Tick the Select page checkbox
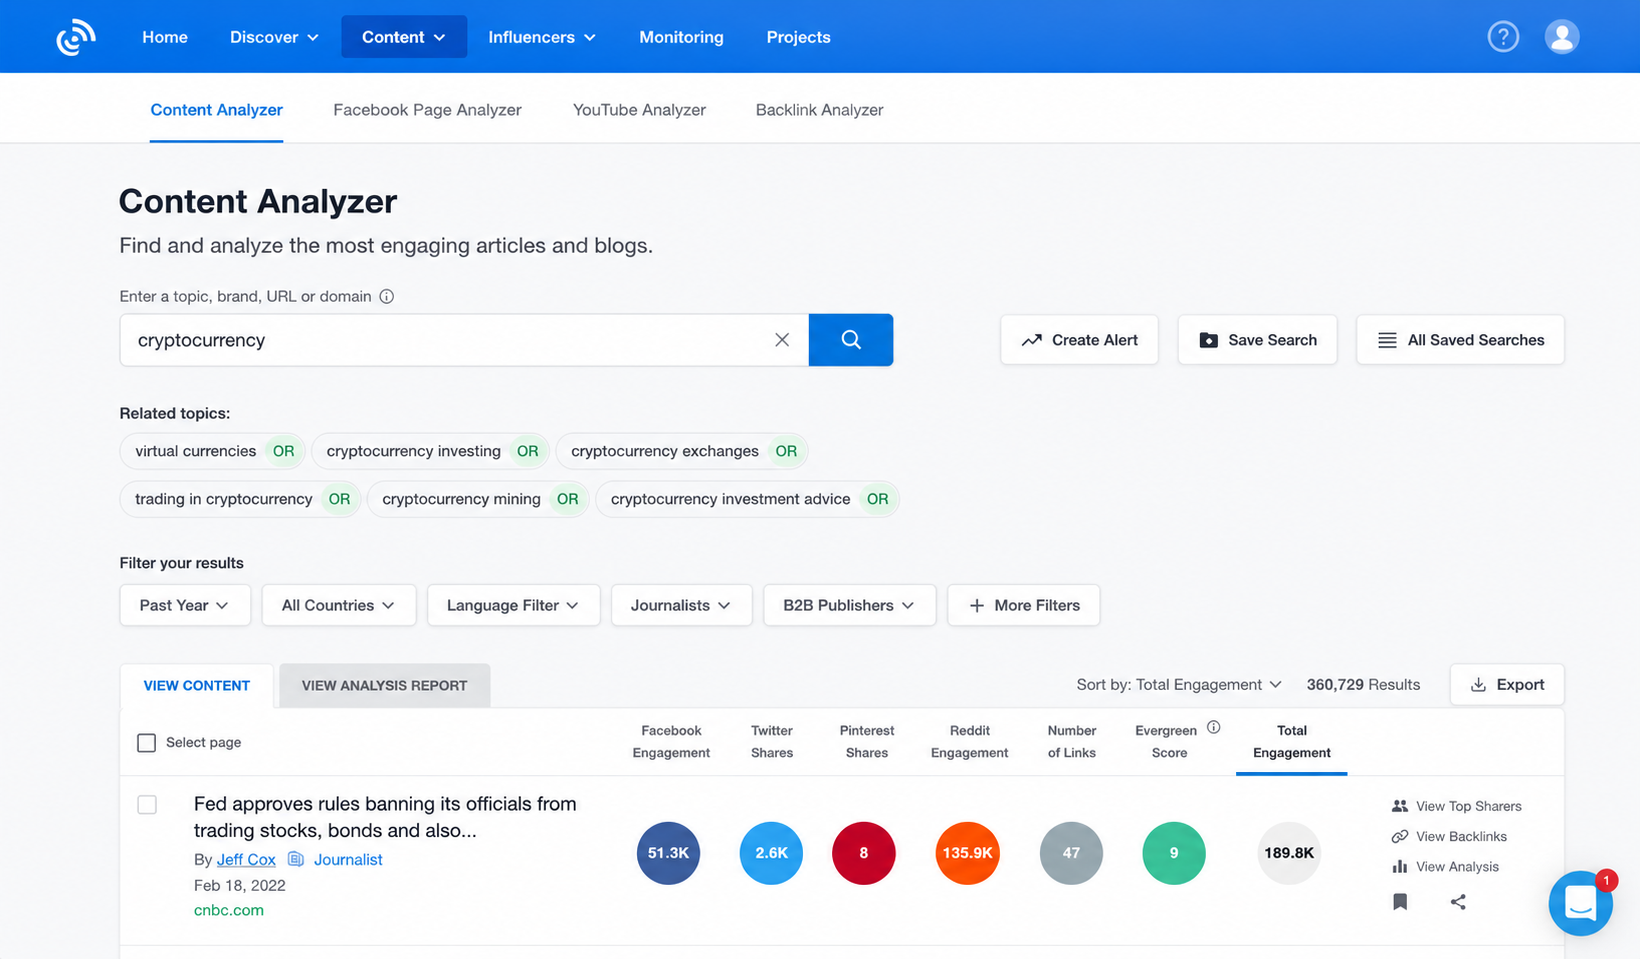The width and height of the screenshot is (1640, 959). (147, 742)
